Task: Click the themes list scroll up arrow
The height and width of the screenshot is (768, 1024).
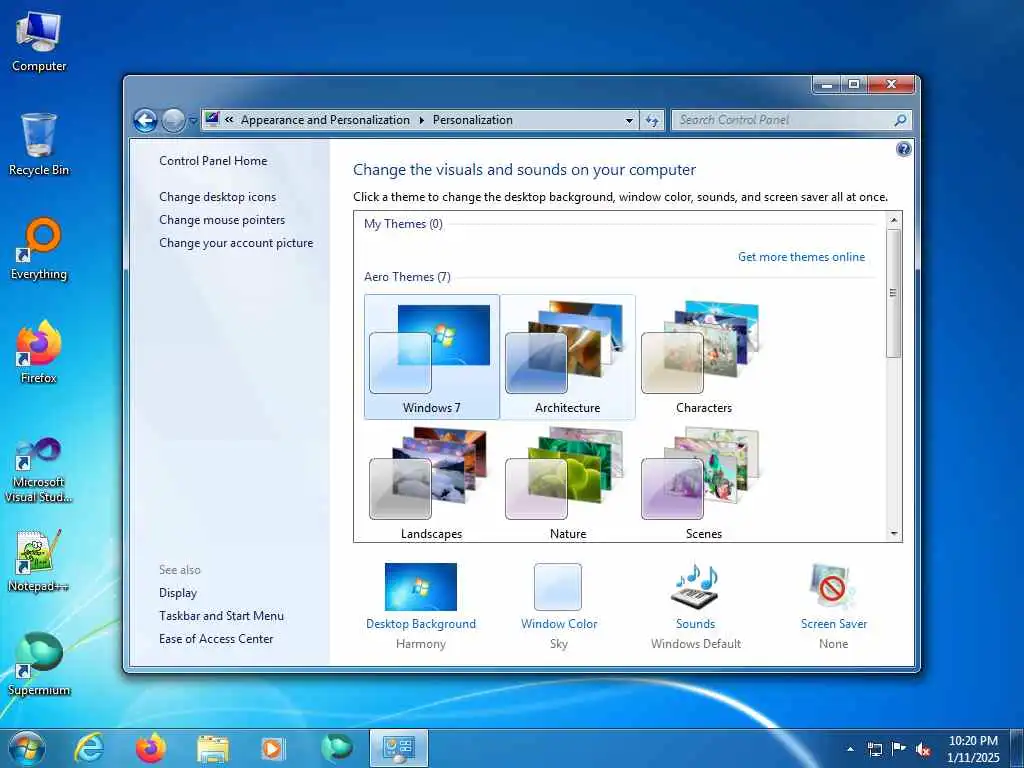Action: [x=894, y=220]
